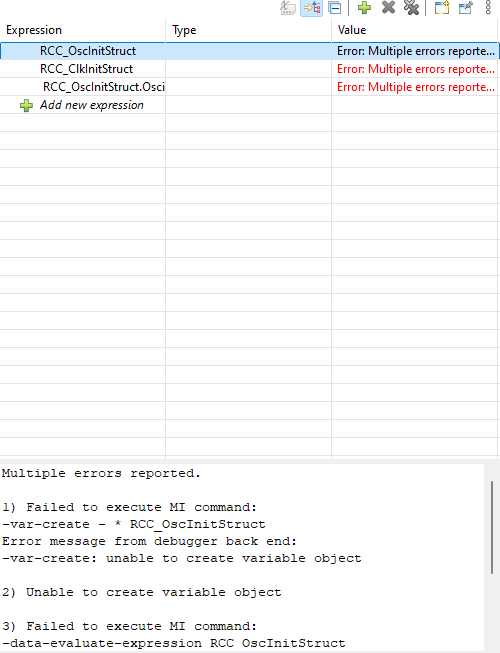Click "Multiple errors reported." in the detail pane

tap(101, 474)
